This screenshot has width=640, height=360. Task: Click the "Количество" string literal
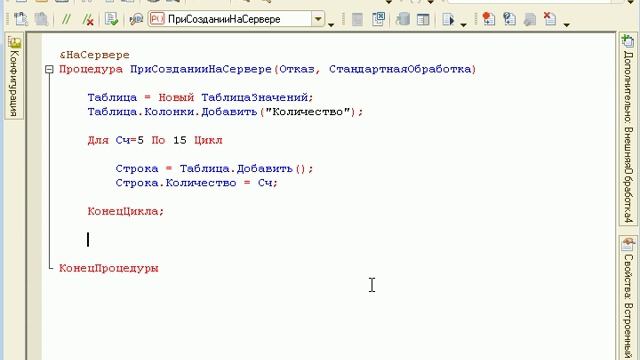tap(308, 112)
